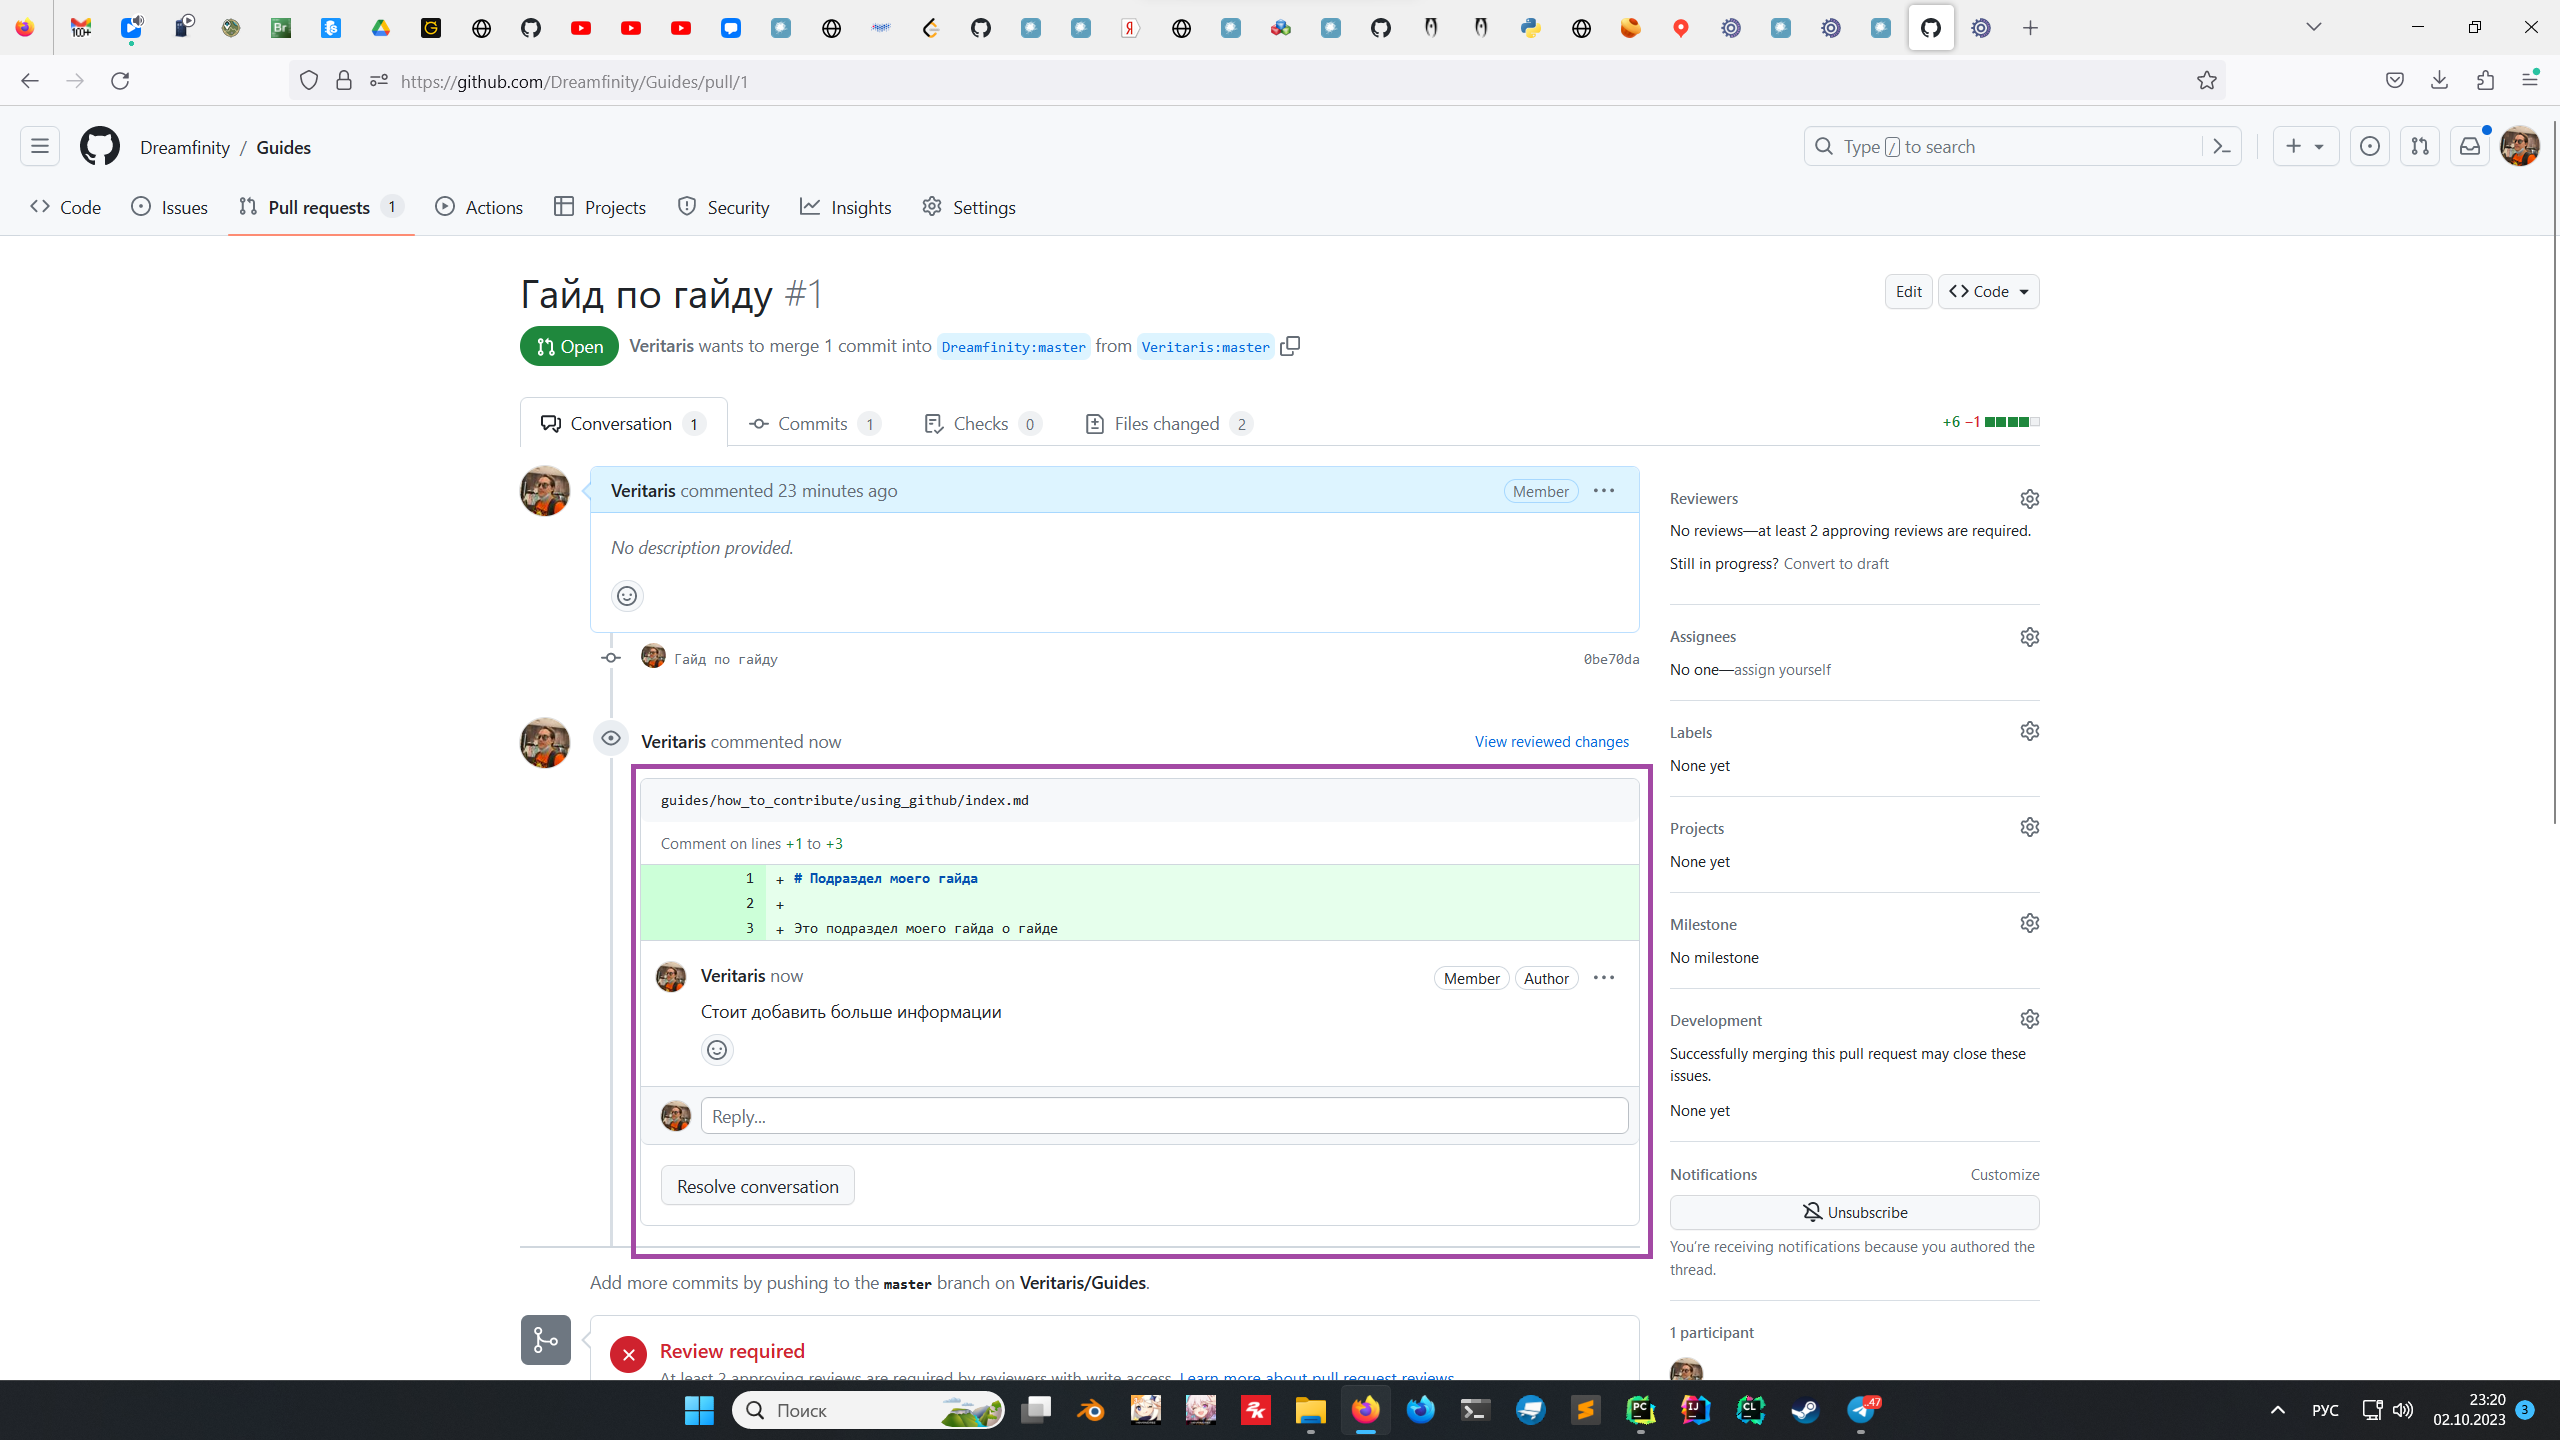Open the command palette icon
This screenshot has width=2560, height=1440.
pyautogui.click(x=2222, y=147)
